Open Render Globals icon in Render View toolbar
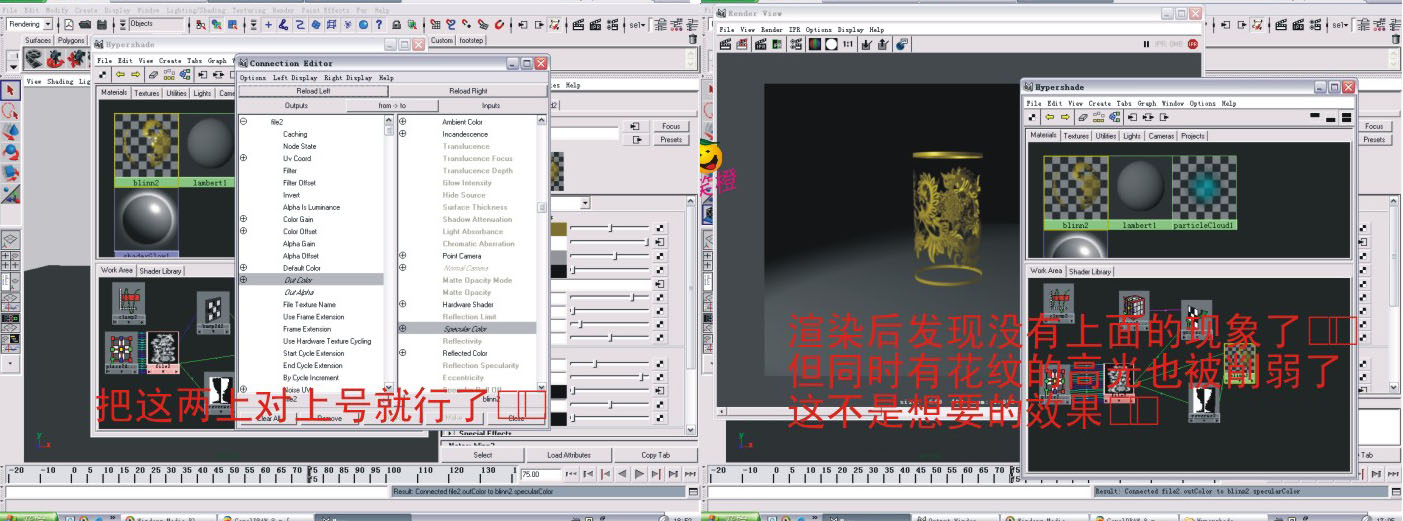The height and width of the screenshot is (521, 1403). tap(796, 44)
